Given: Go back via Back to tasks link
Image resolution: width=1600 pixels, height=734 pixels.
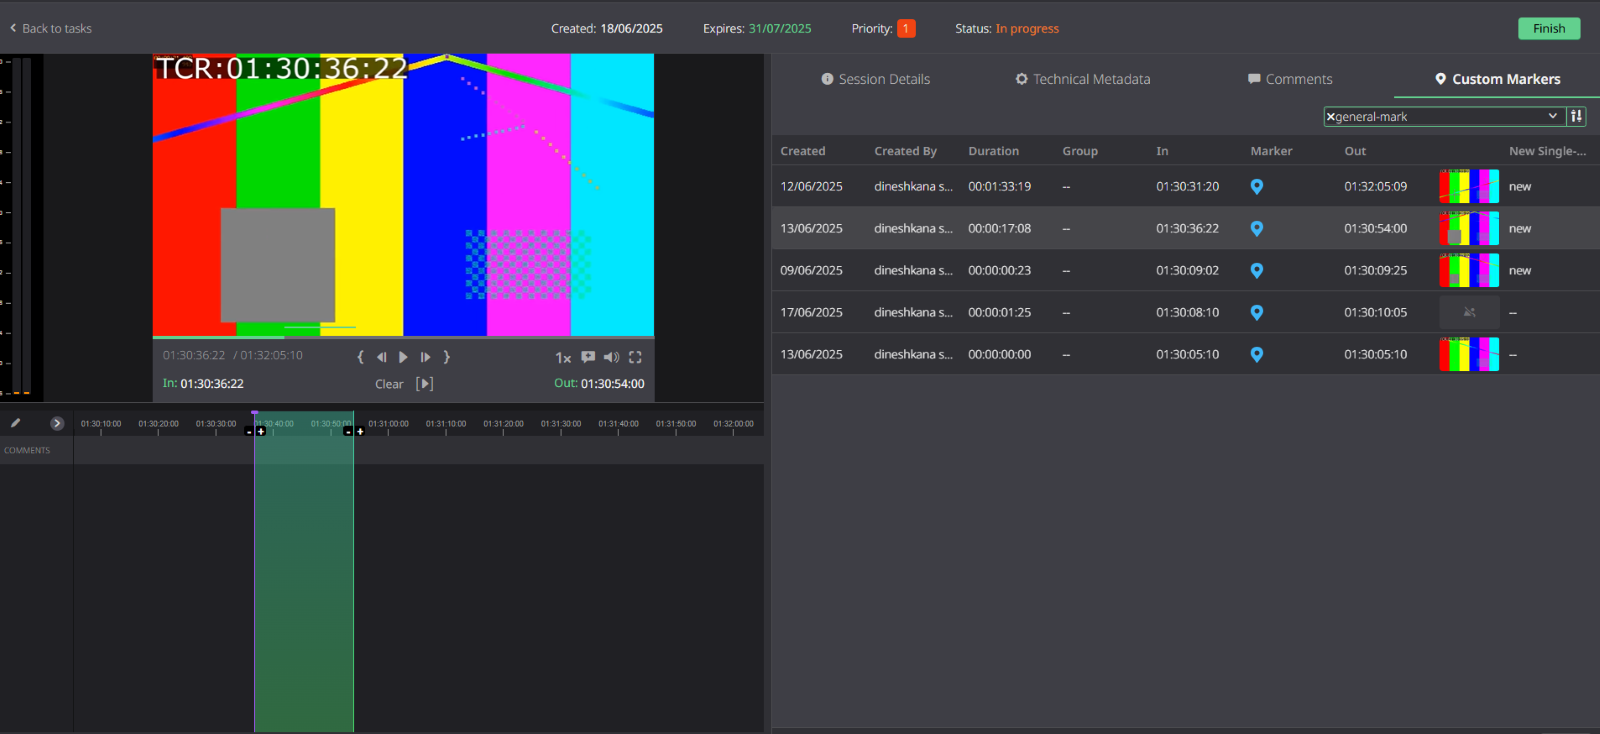Looking at the screenshot, I should point(50,28).
